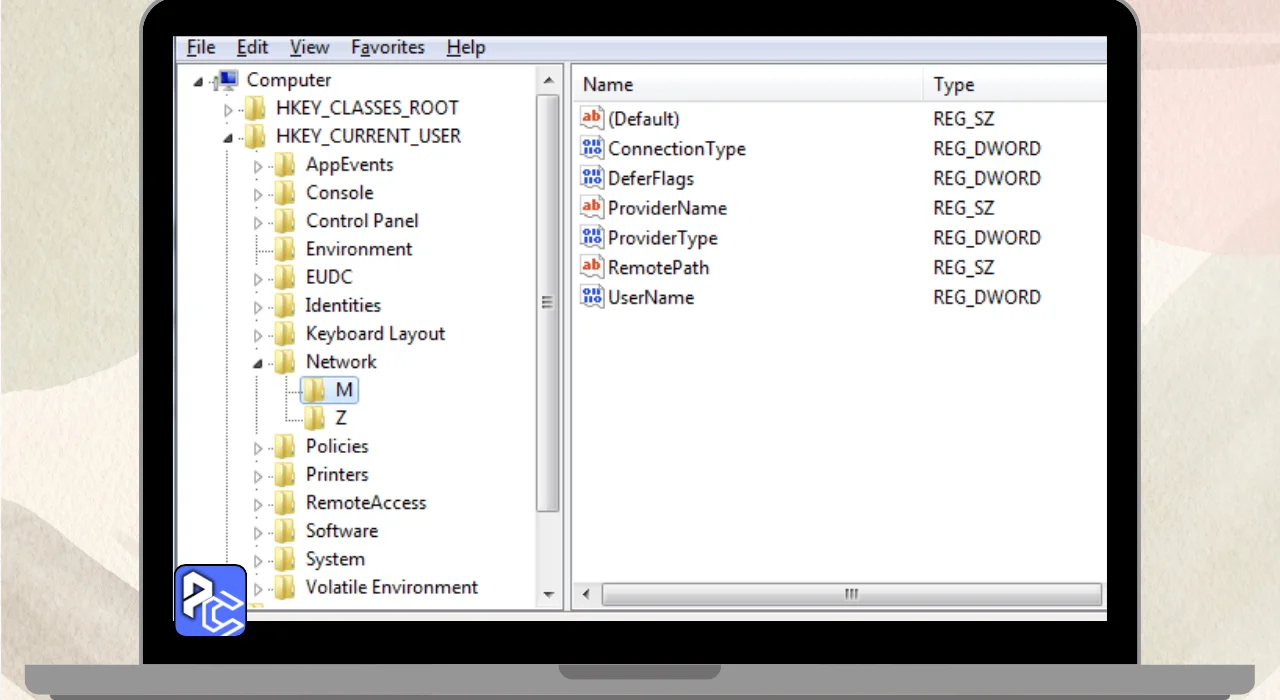Image resolution: width=1280 pixels, height=700 pixels.
Task: Open the View menu
Action: (x=309, y=47)
